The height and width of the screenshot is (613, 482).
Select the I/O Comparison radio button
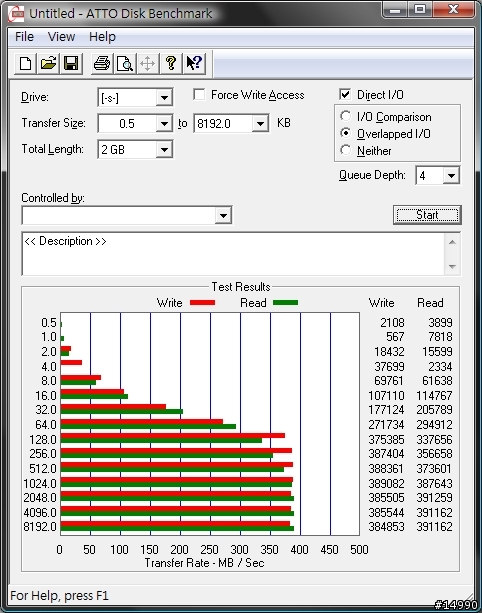click(x=346, y=116)
